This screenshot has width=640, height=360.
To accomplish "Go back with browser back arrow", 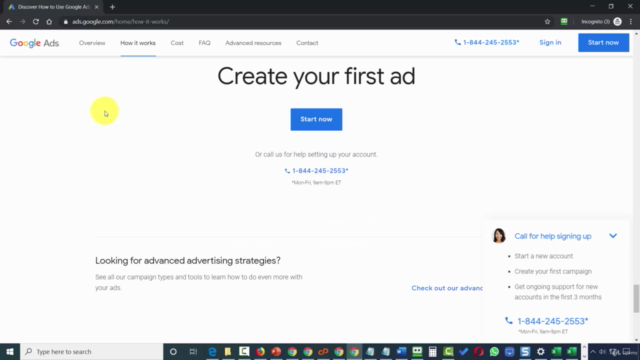I will [x=9, y=22].
